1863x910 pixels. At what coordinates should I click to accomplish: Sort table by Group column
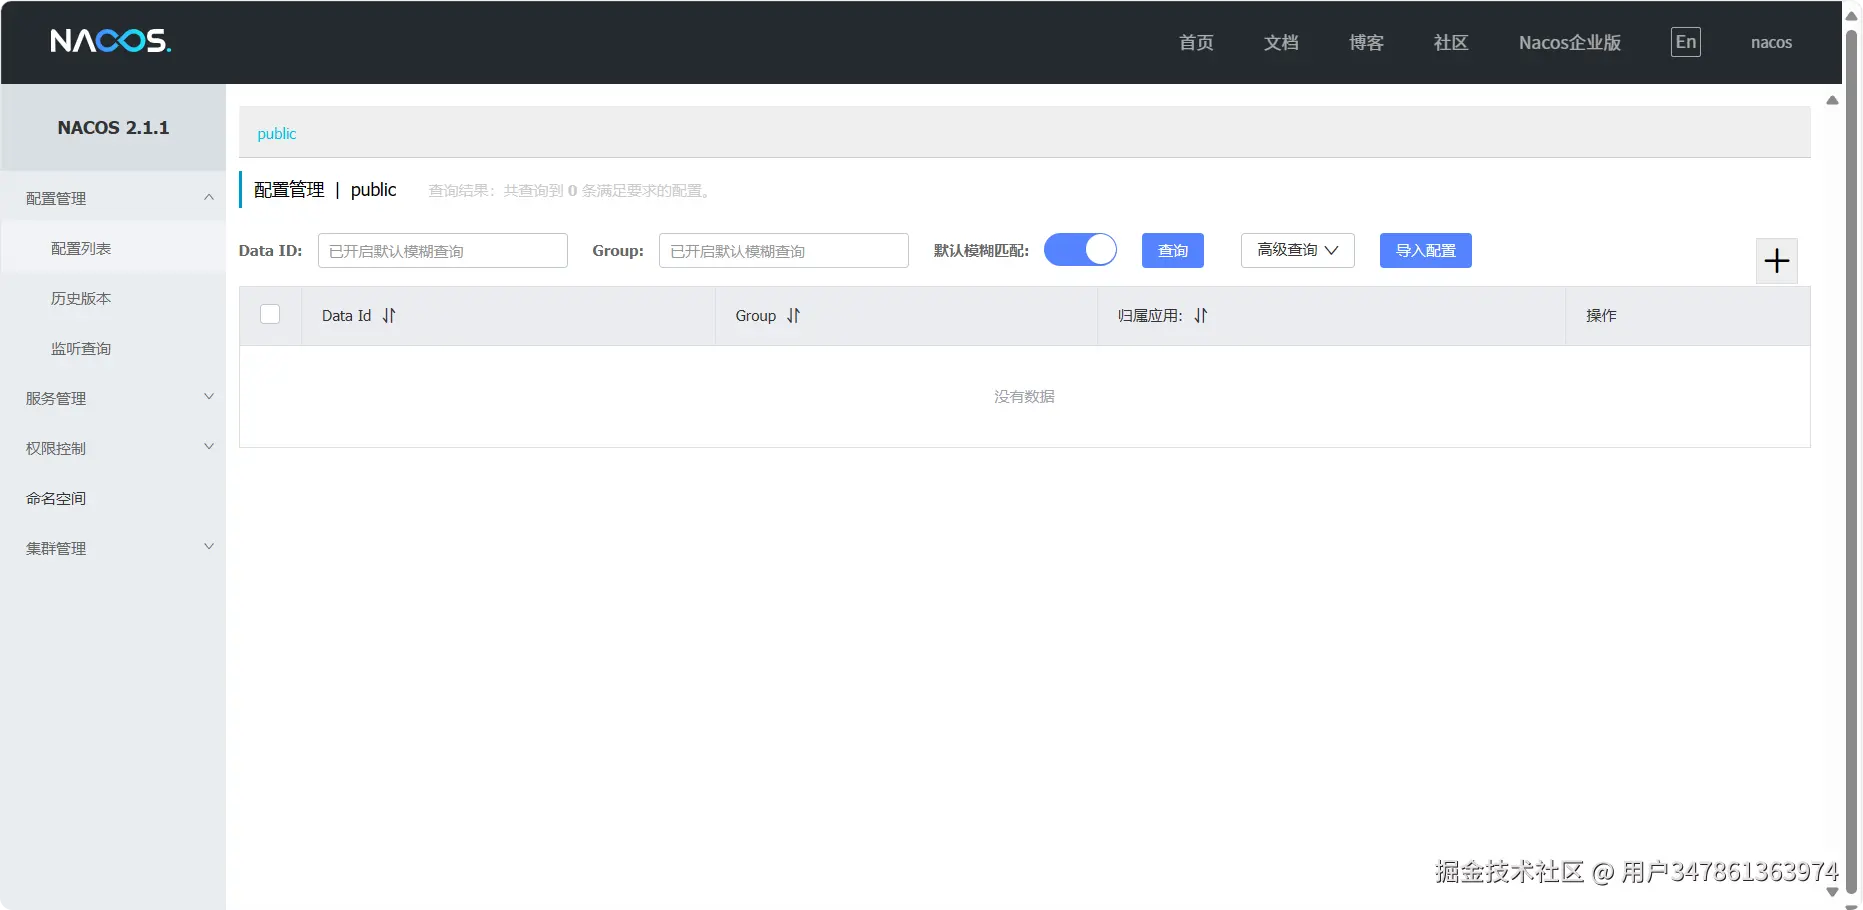tap(793, 316)
